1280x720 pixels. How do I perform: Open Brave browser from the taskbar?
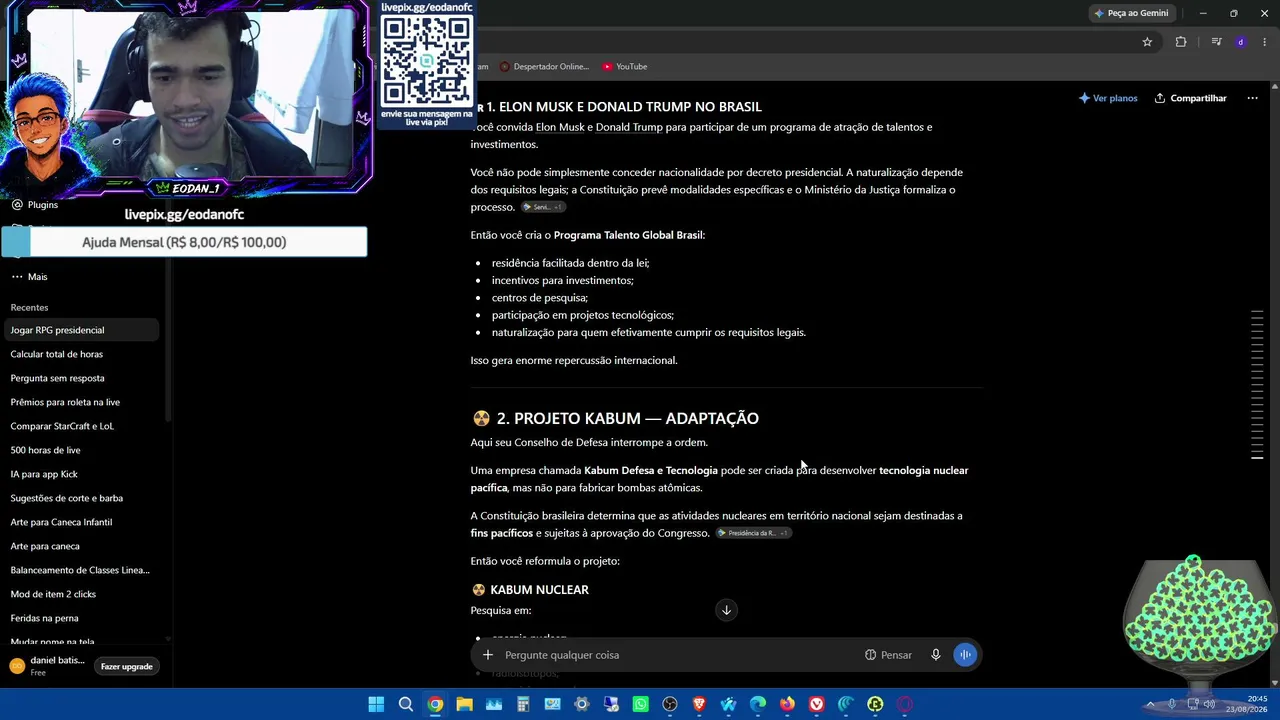[x=699, y=705]
